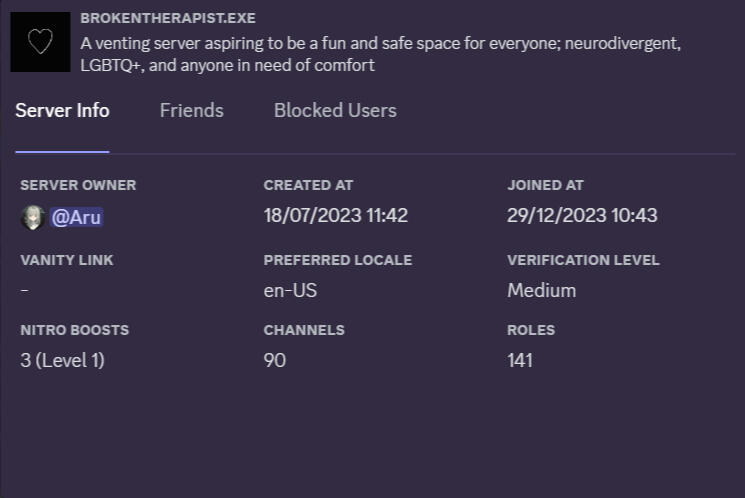Click the BROKENTHERAPIST.EXE server title
Screen dimensions: 745x498
coord(168,18)
